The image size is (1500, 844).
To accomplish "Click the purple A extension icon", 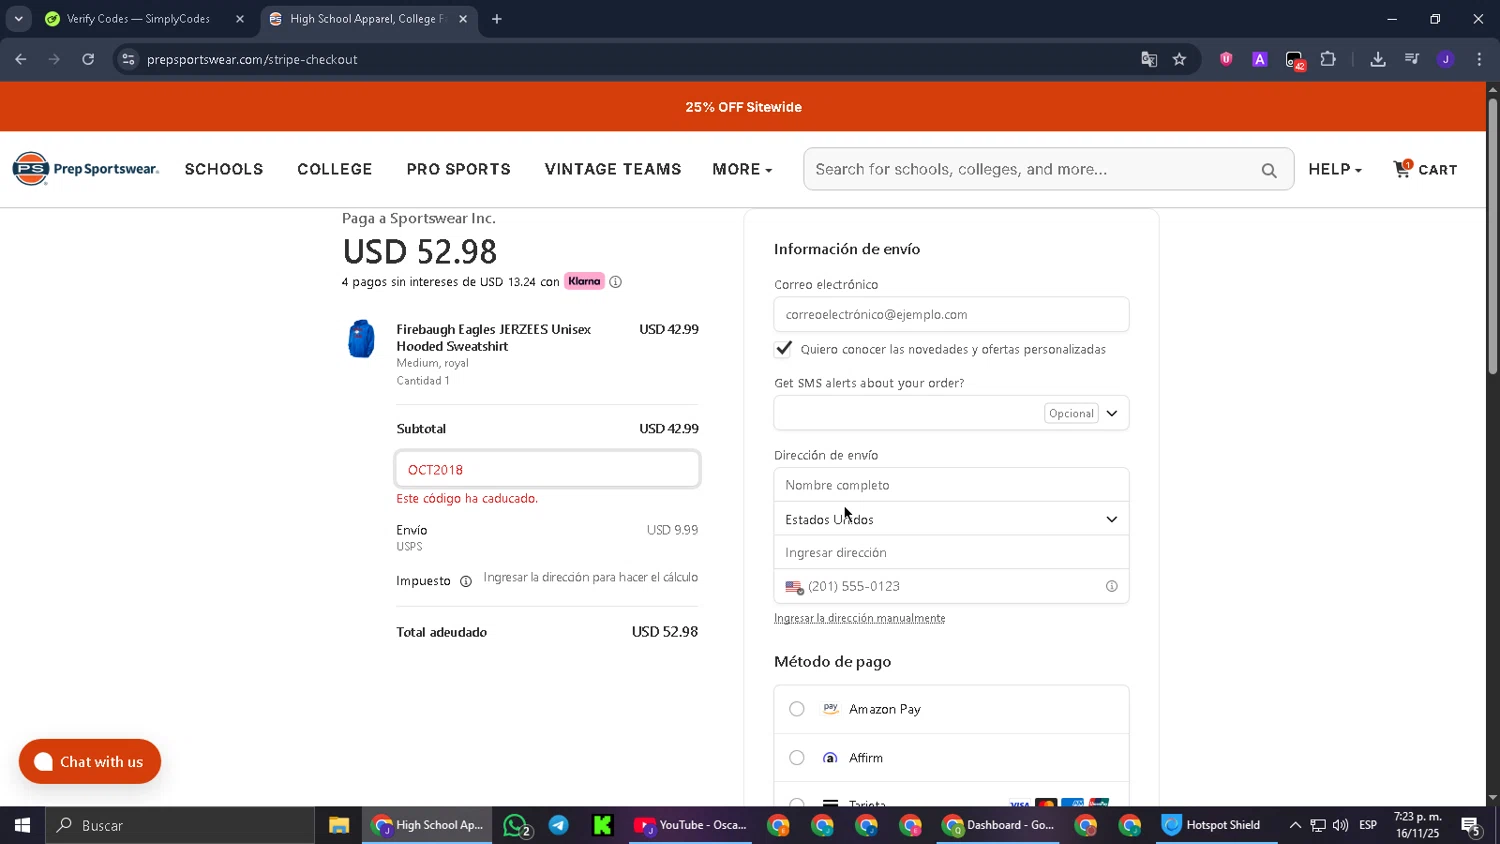I will (x=1260, y=59).
